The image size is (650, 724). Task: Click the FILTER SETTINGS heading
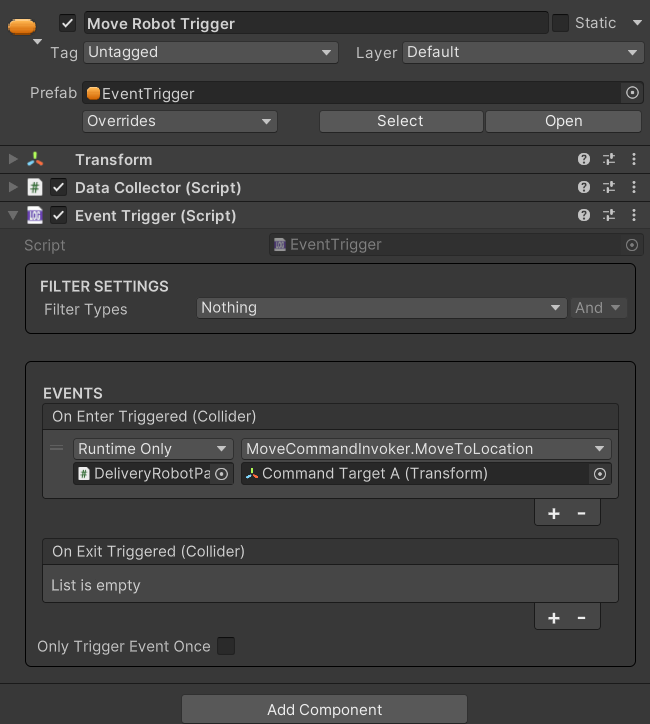[x=104, y=286]
